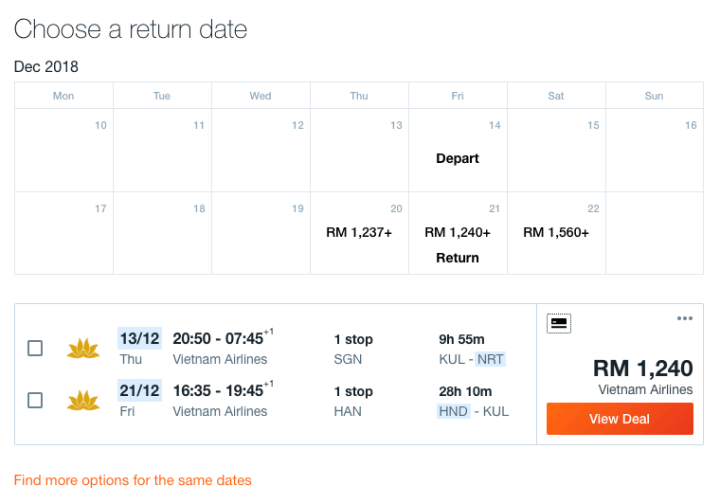
Task: Tick checkbox for 21/12 return flight
Action: tap(35, 400)
